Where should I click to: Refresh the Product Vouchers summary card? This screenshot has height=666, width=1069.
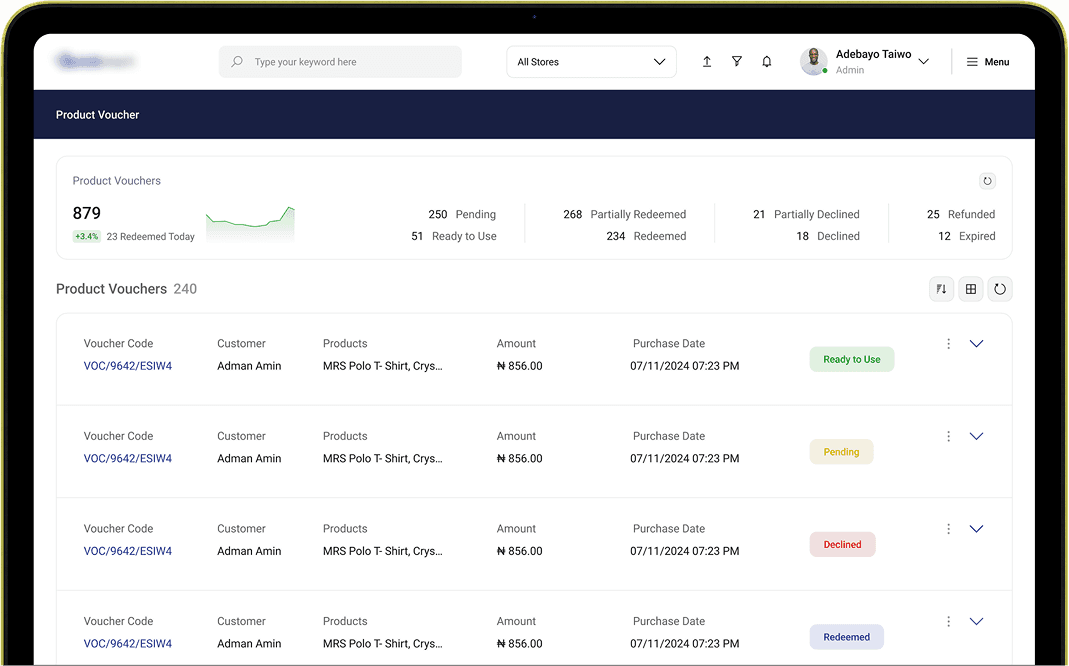tap(987, 181)
